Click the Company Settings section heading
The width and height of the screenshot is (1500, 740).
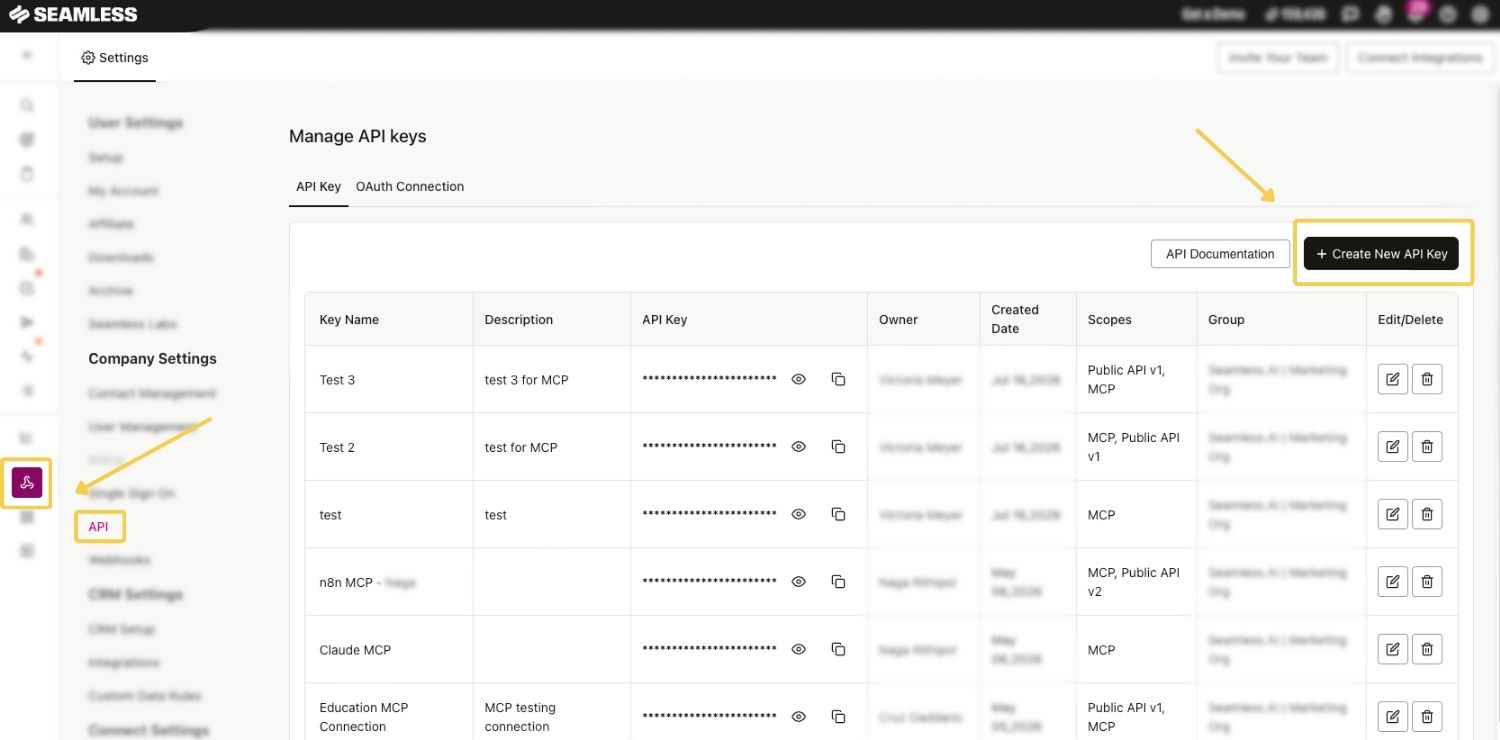152,358
